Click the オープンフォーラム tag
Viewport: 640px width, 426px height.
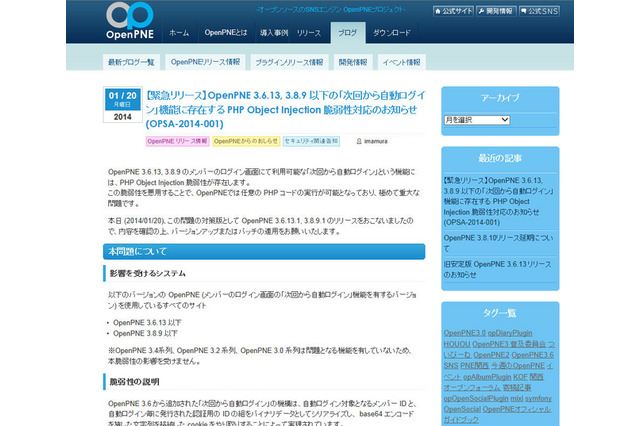click(x=472, y=387)
